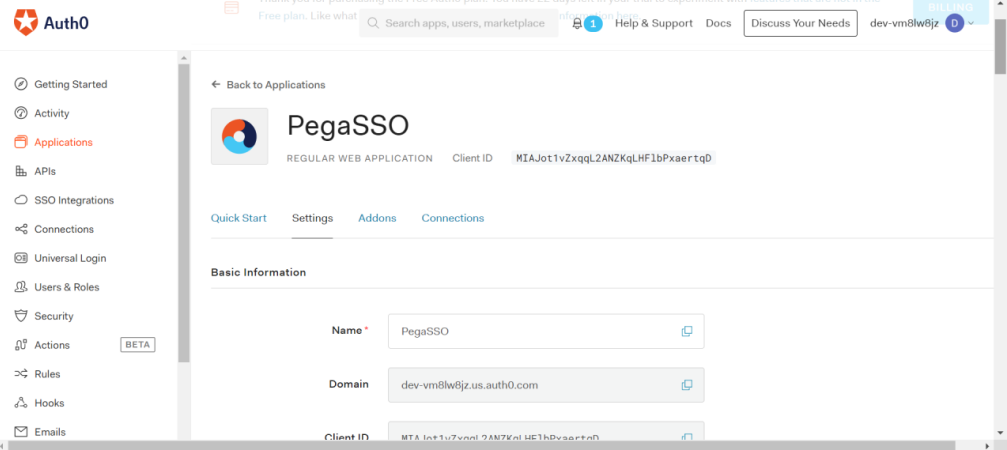Click the Applications window icon in sidebar
The image size is (1007, 450).
click(x=21, y=142)
